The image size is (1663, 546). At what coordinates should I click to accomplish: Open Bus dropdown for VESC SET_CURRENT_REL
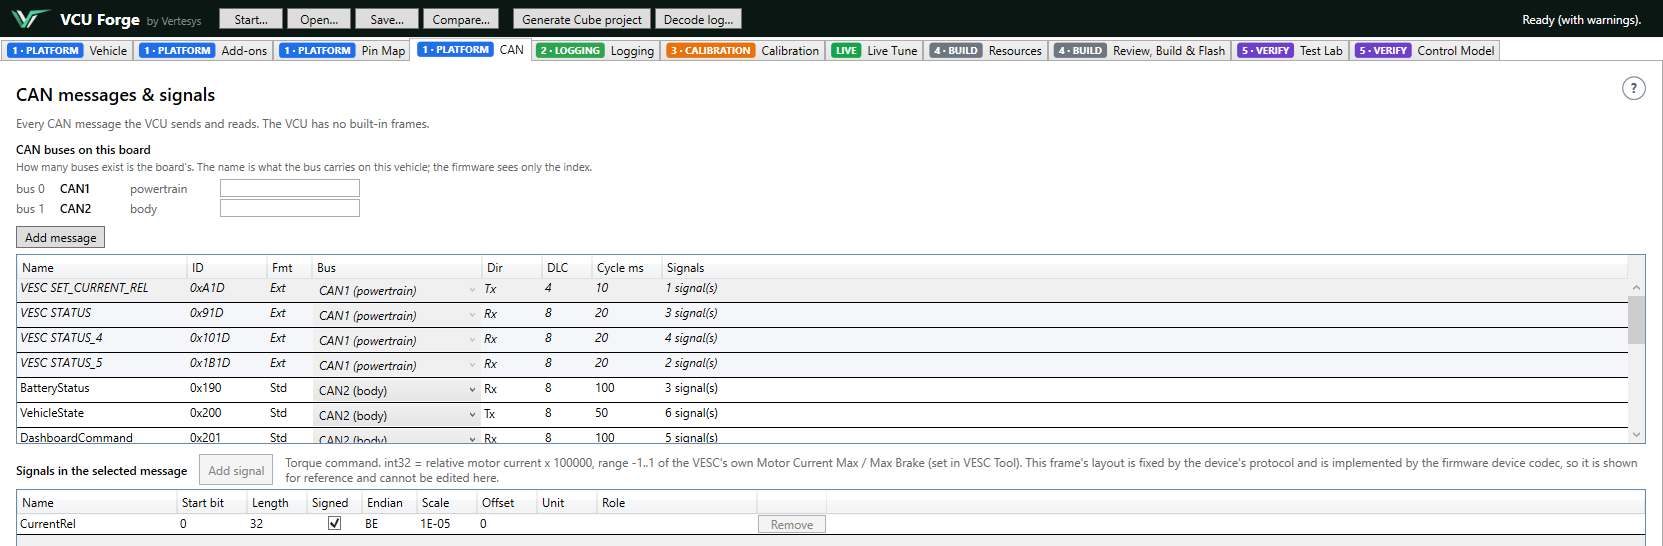coord(397,290)
